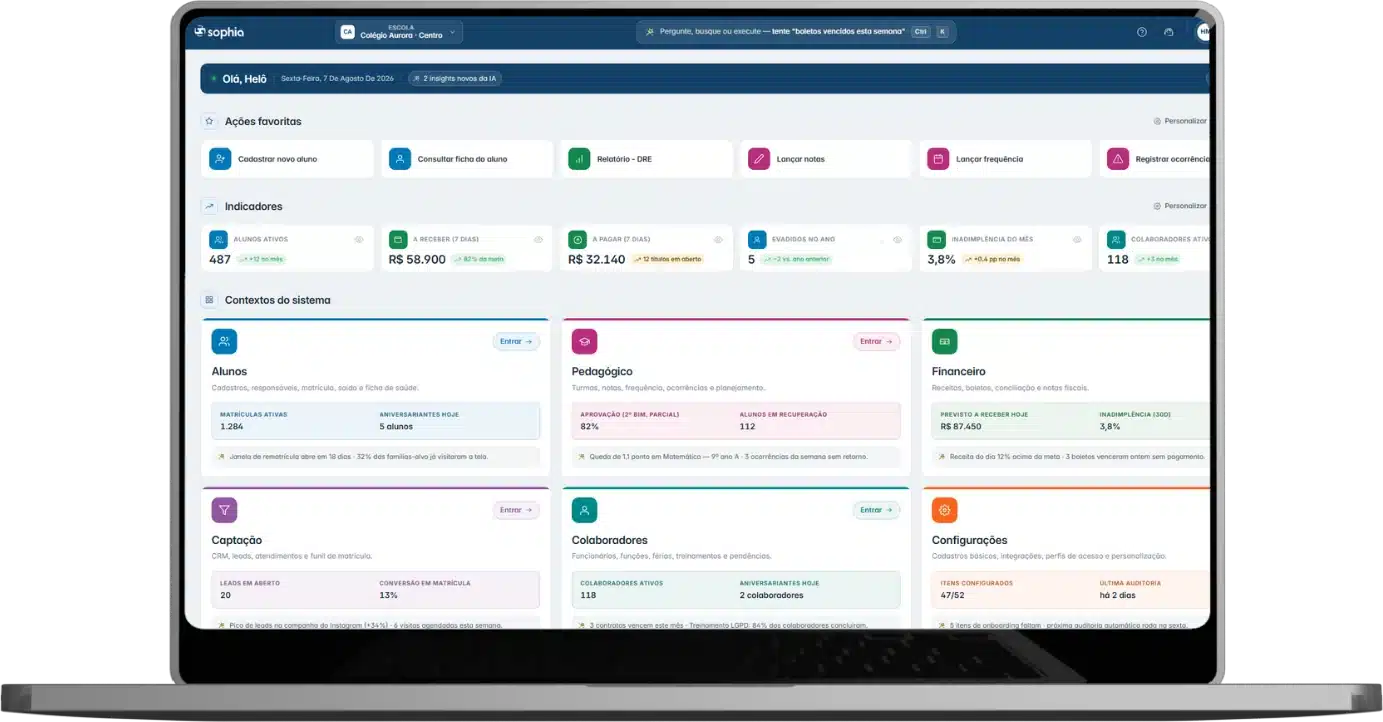
Task: Open the Colégio Aurora - Centro school selector
Action: 399,32
